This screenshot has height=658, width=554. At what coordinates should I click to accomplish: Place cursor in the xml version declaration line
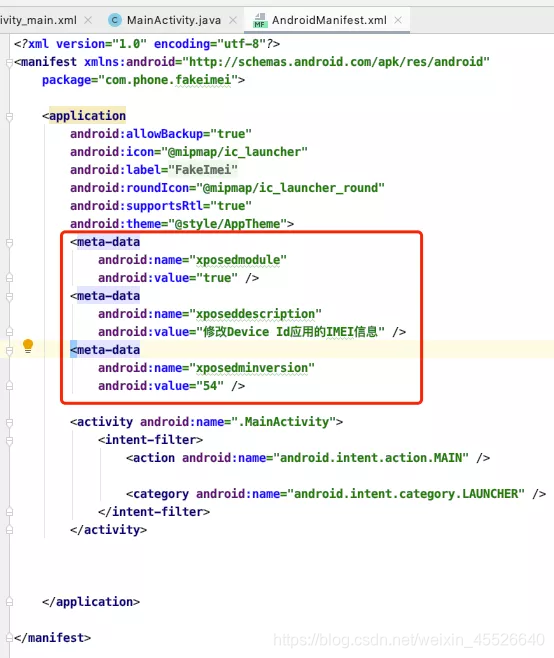[147, 44]
